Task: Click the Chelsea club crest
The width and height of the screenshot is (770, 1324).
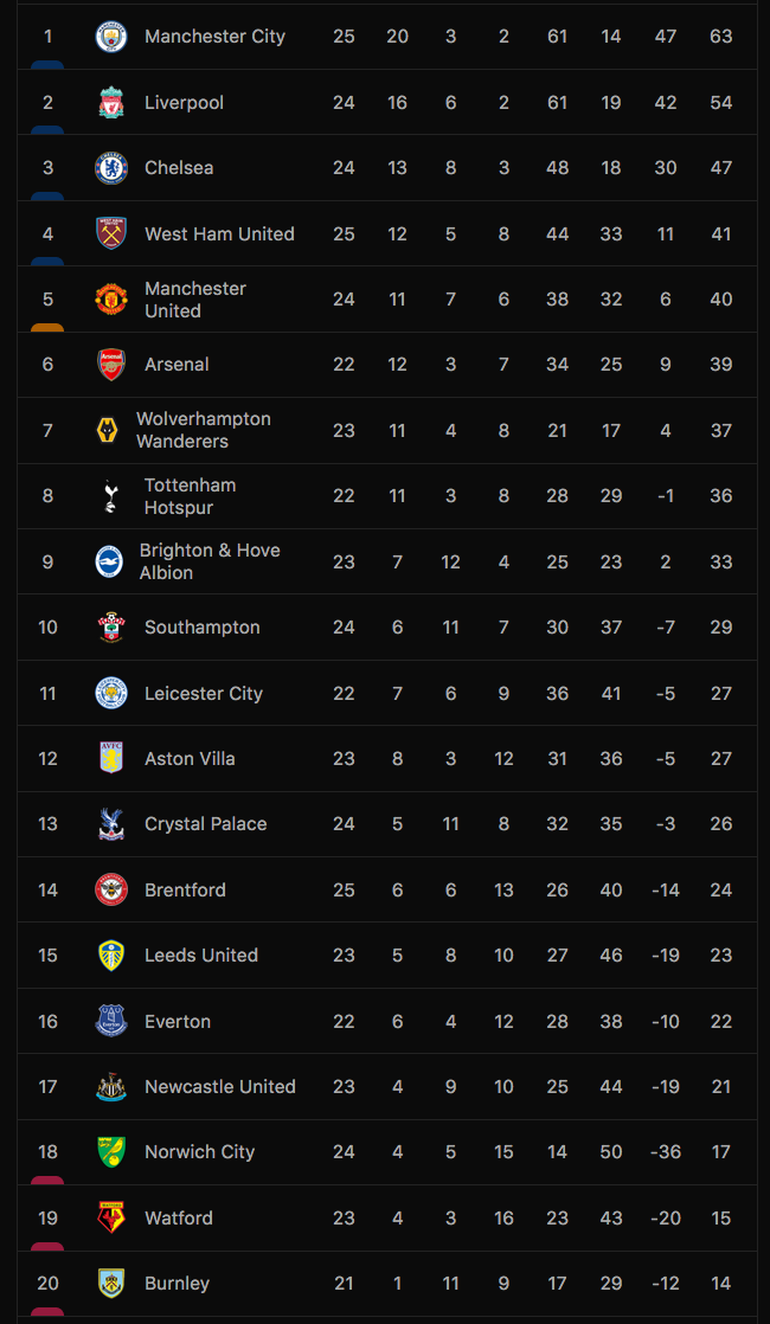Action: click(x=111, y=168)
